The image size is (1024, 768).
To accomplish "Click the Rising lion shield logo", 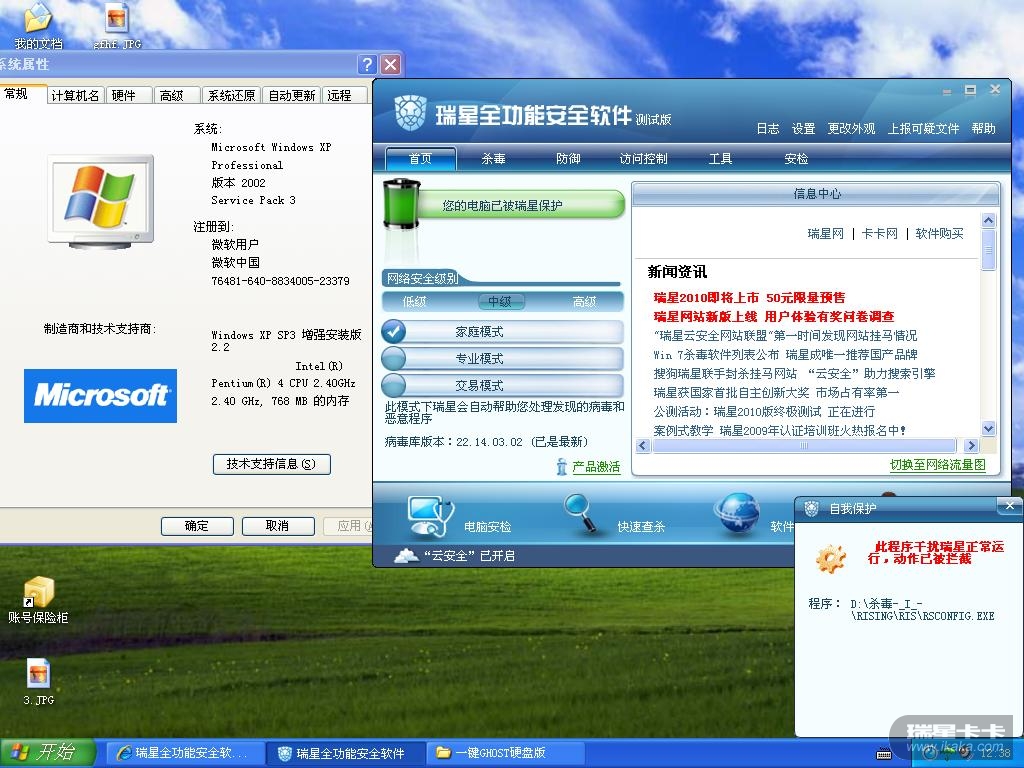I will point(411,112).
